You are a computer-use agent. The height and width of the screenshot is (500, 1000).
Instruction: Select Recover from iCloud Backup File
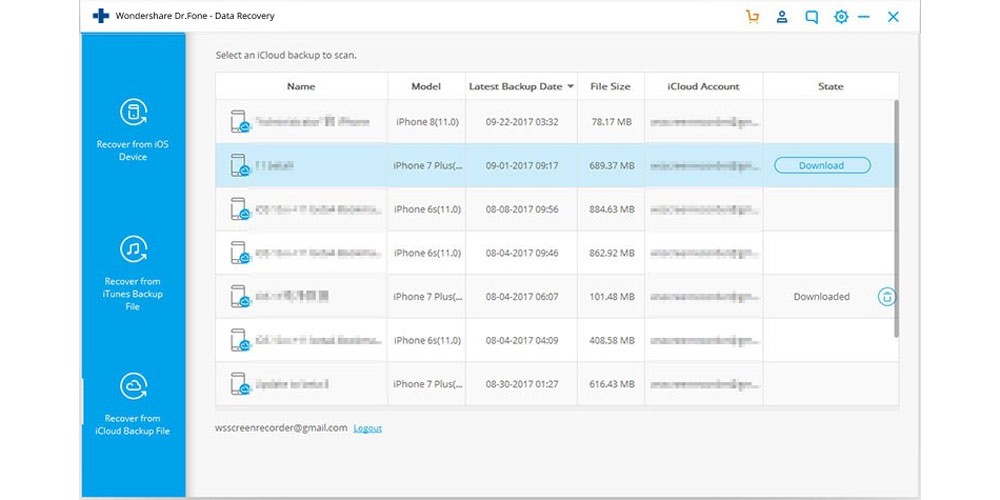coord(133,404)
